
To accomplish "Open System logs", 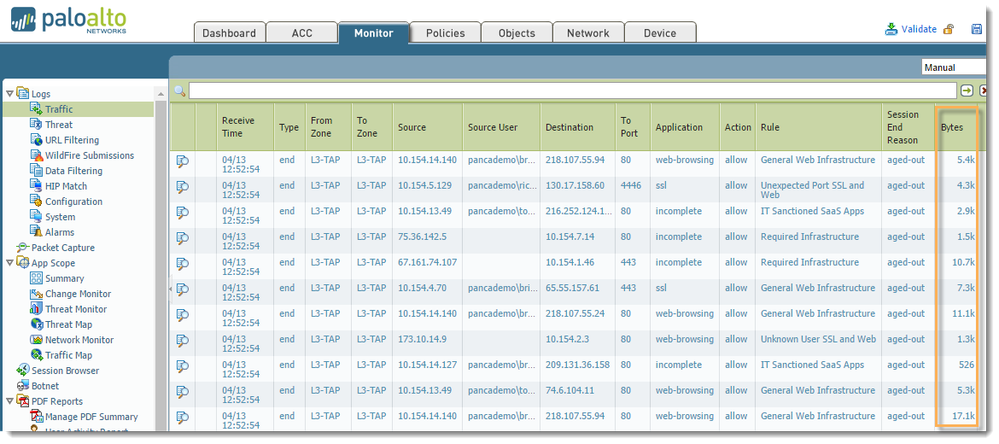I will coord(60,217).
